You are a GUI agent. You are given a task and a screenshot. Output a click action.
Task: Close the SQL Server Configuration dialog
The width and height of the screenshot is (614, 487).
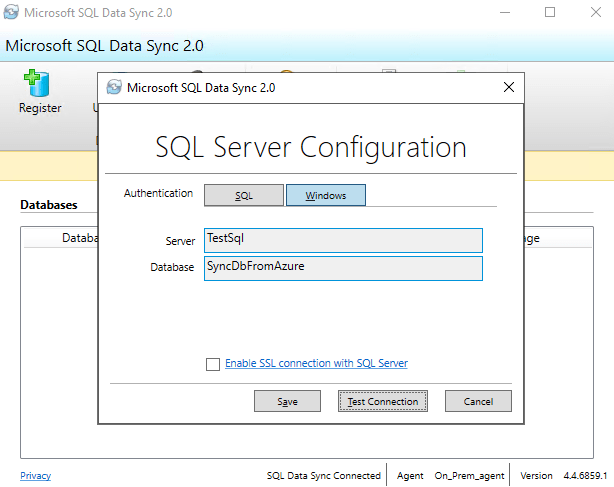[x=509, y=87]
